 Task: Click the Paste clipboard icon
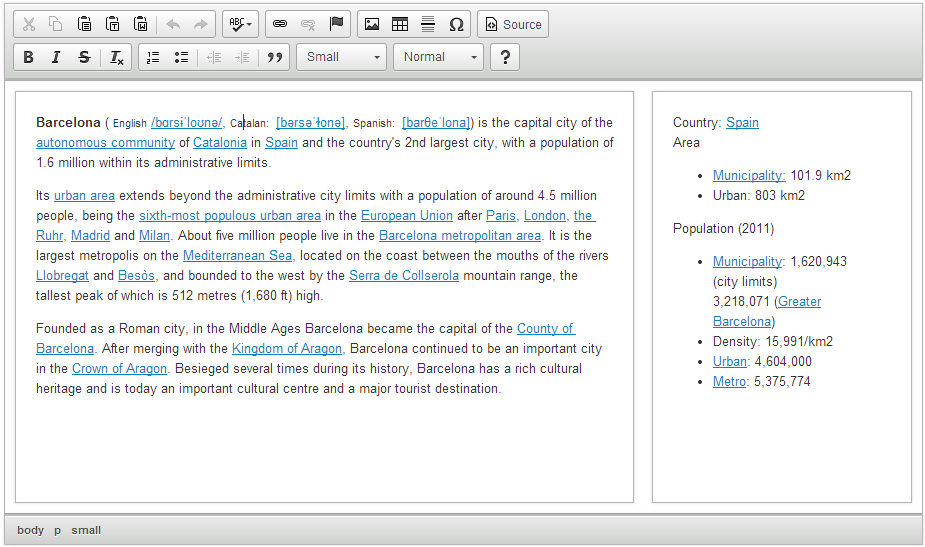point(84,24)
